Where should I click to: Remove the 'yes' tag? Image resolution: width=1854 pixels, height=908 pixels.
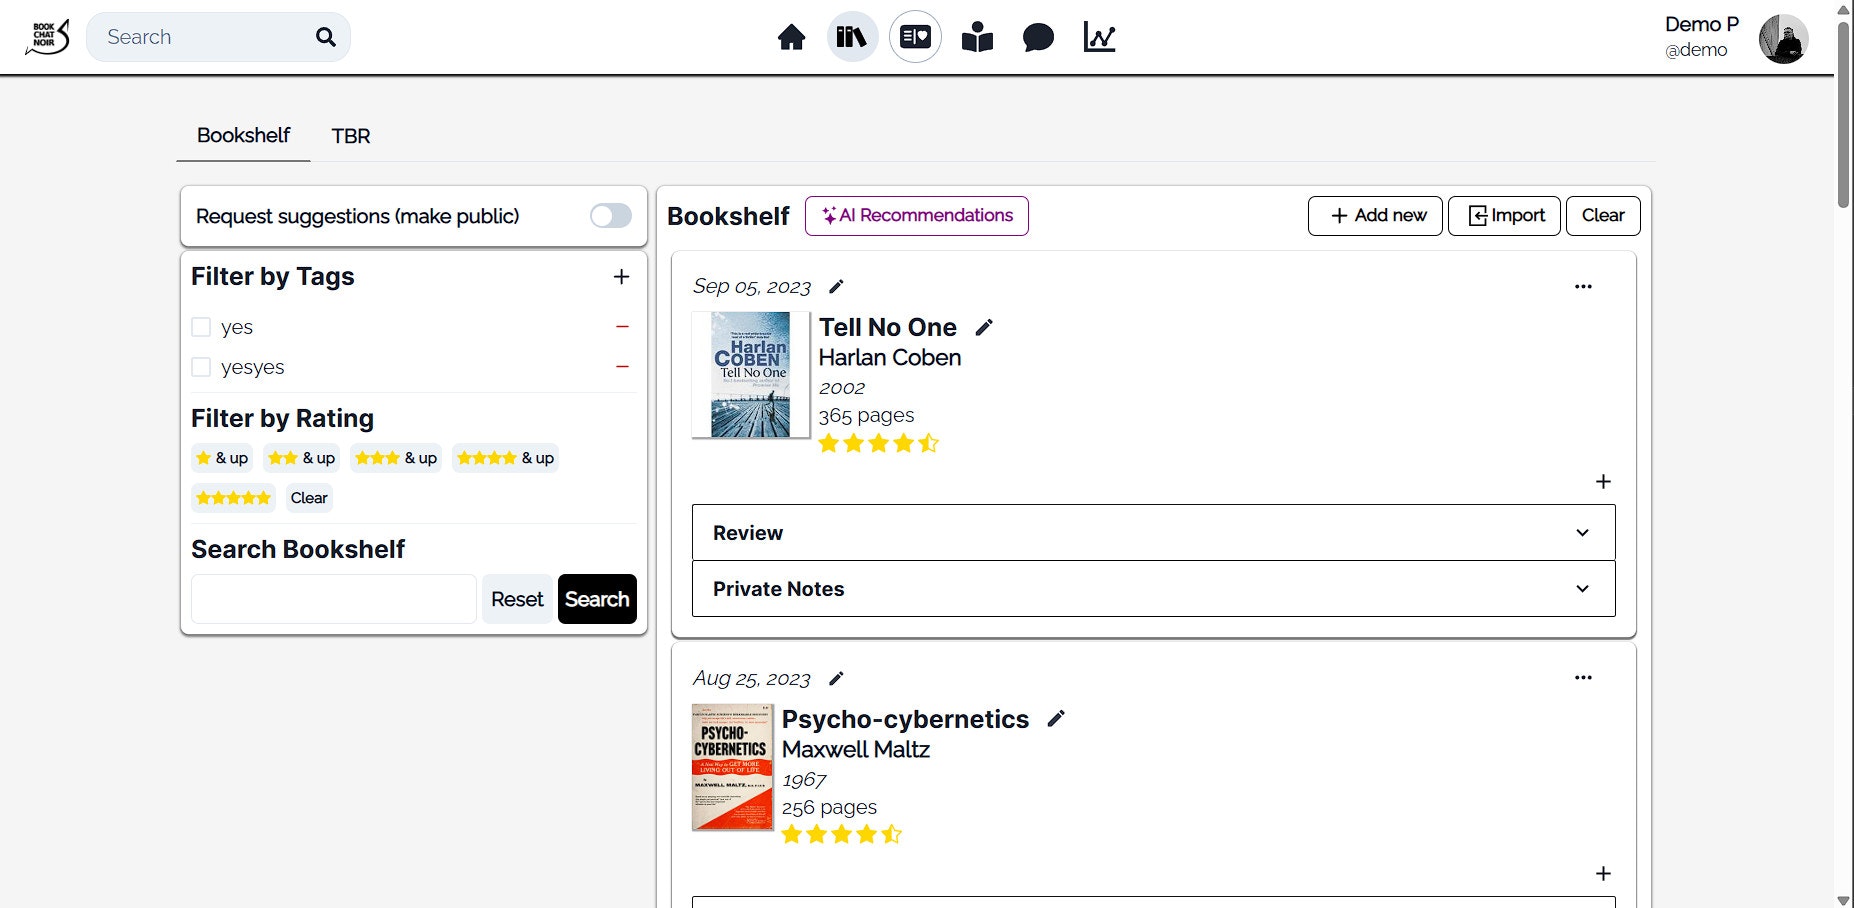point(622,327)
